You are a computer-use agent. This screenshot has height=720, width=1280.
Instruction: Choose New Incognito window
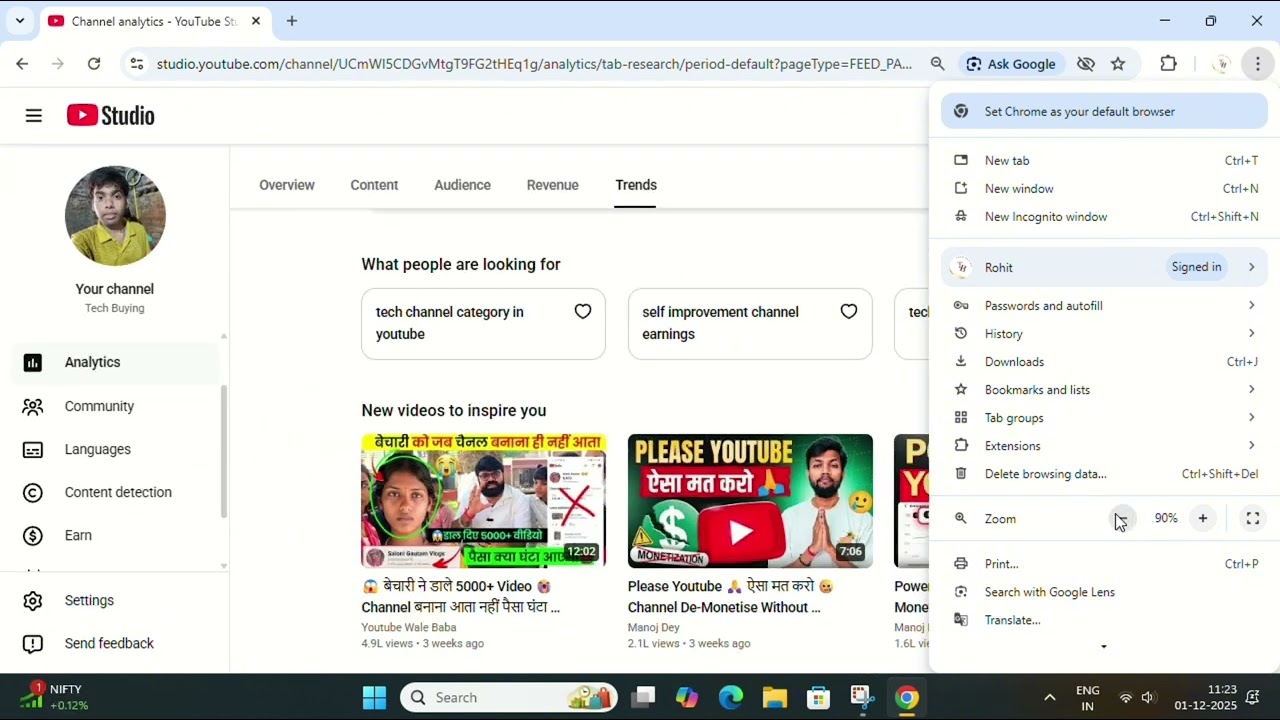(x=1105, y=216)
